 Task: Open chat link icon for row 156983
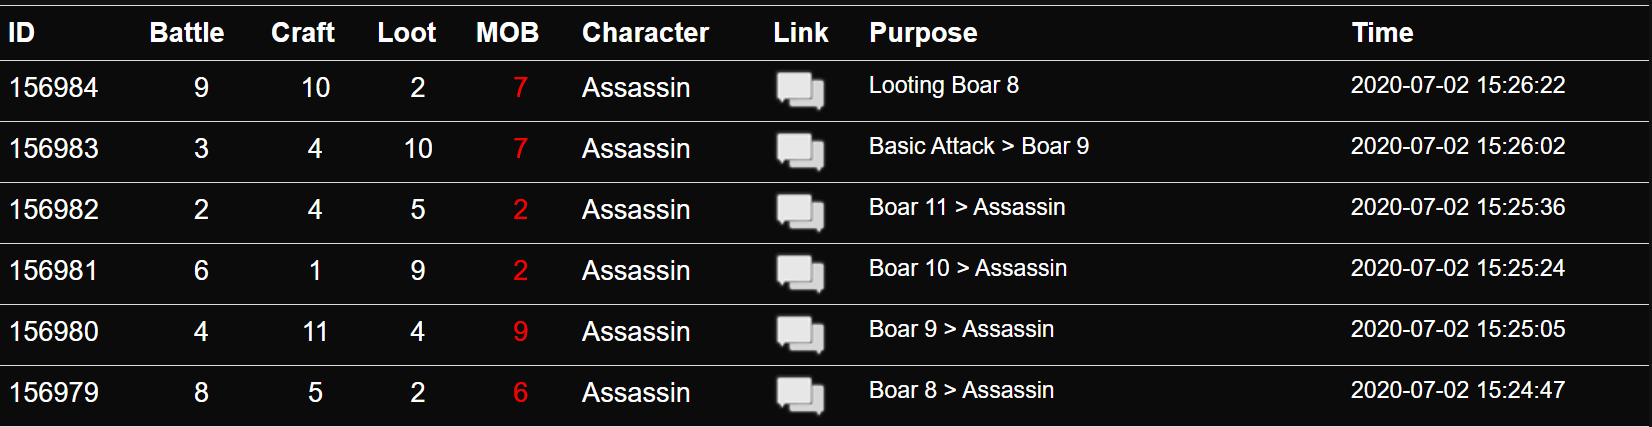[800, 151]
